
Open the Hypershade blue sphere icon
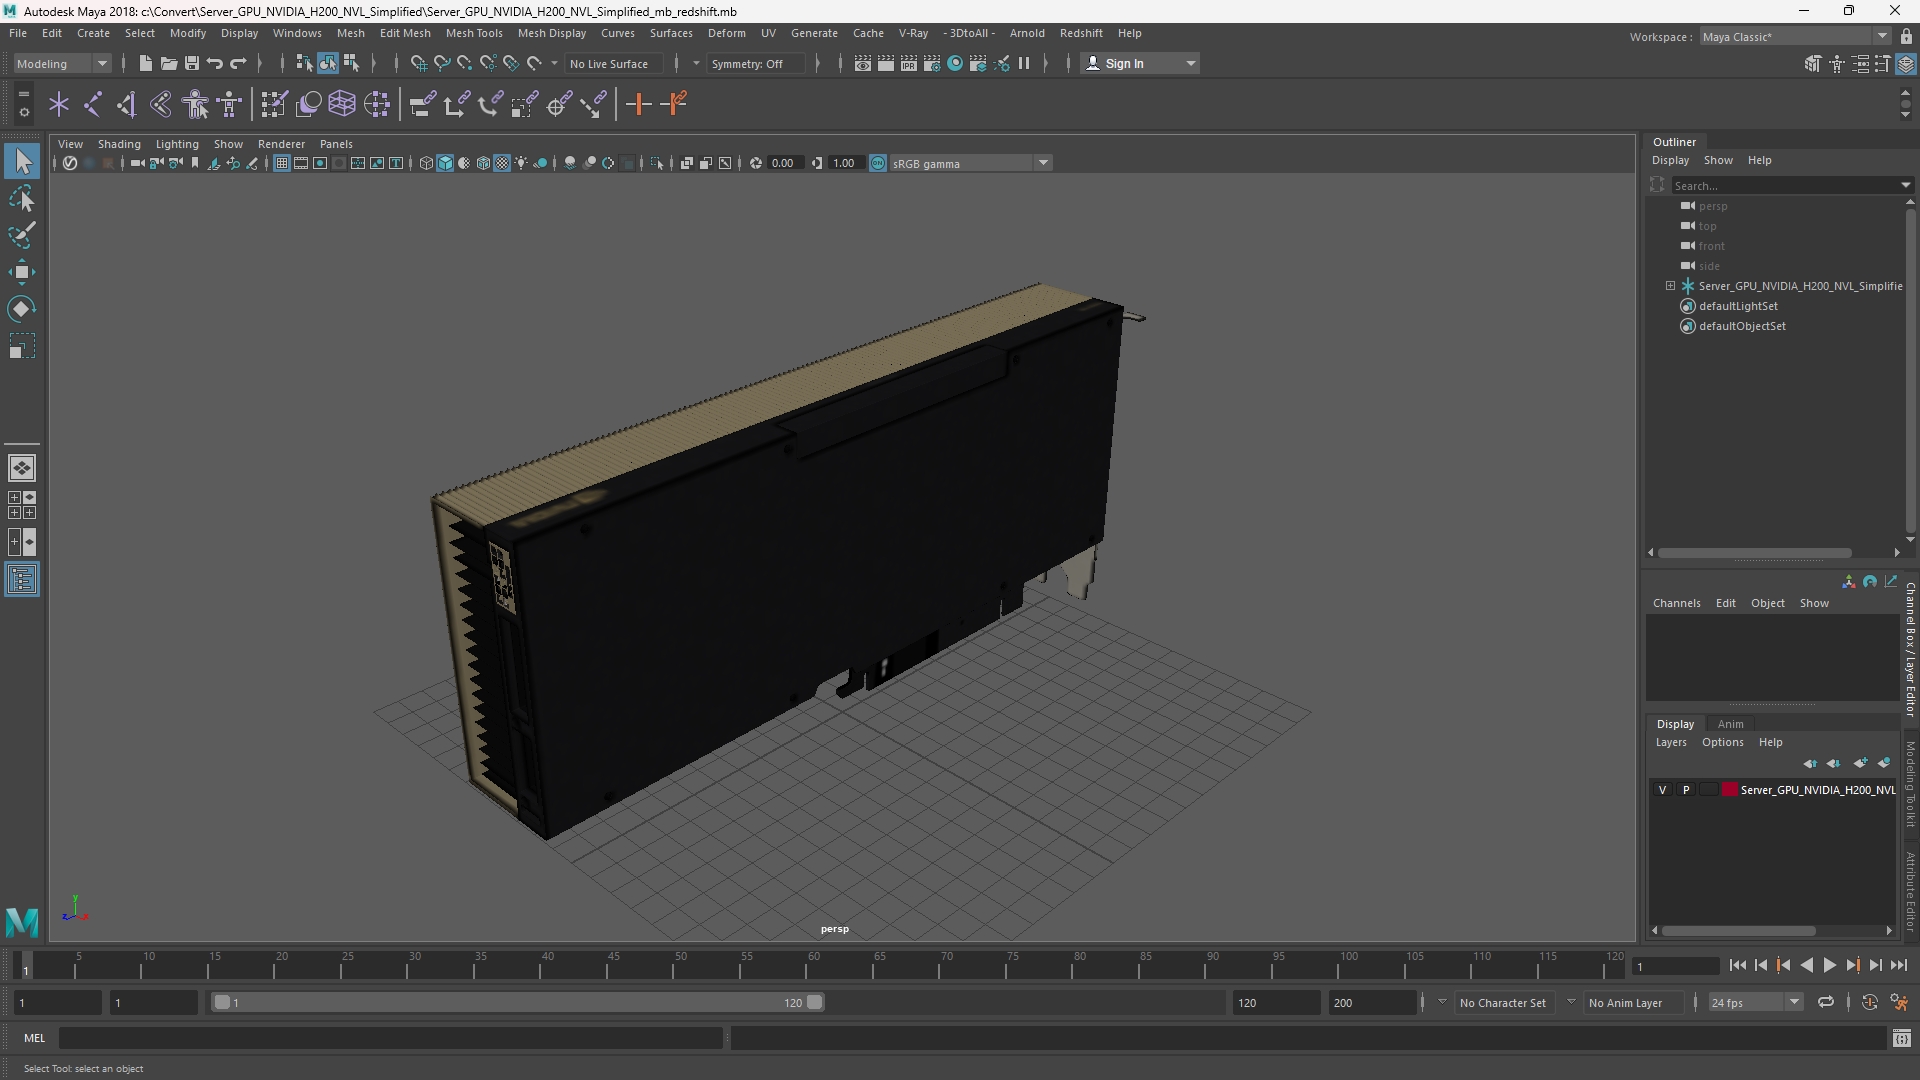[x=955, y=63]
